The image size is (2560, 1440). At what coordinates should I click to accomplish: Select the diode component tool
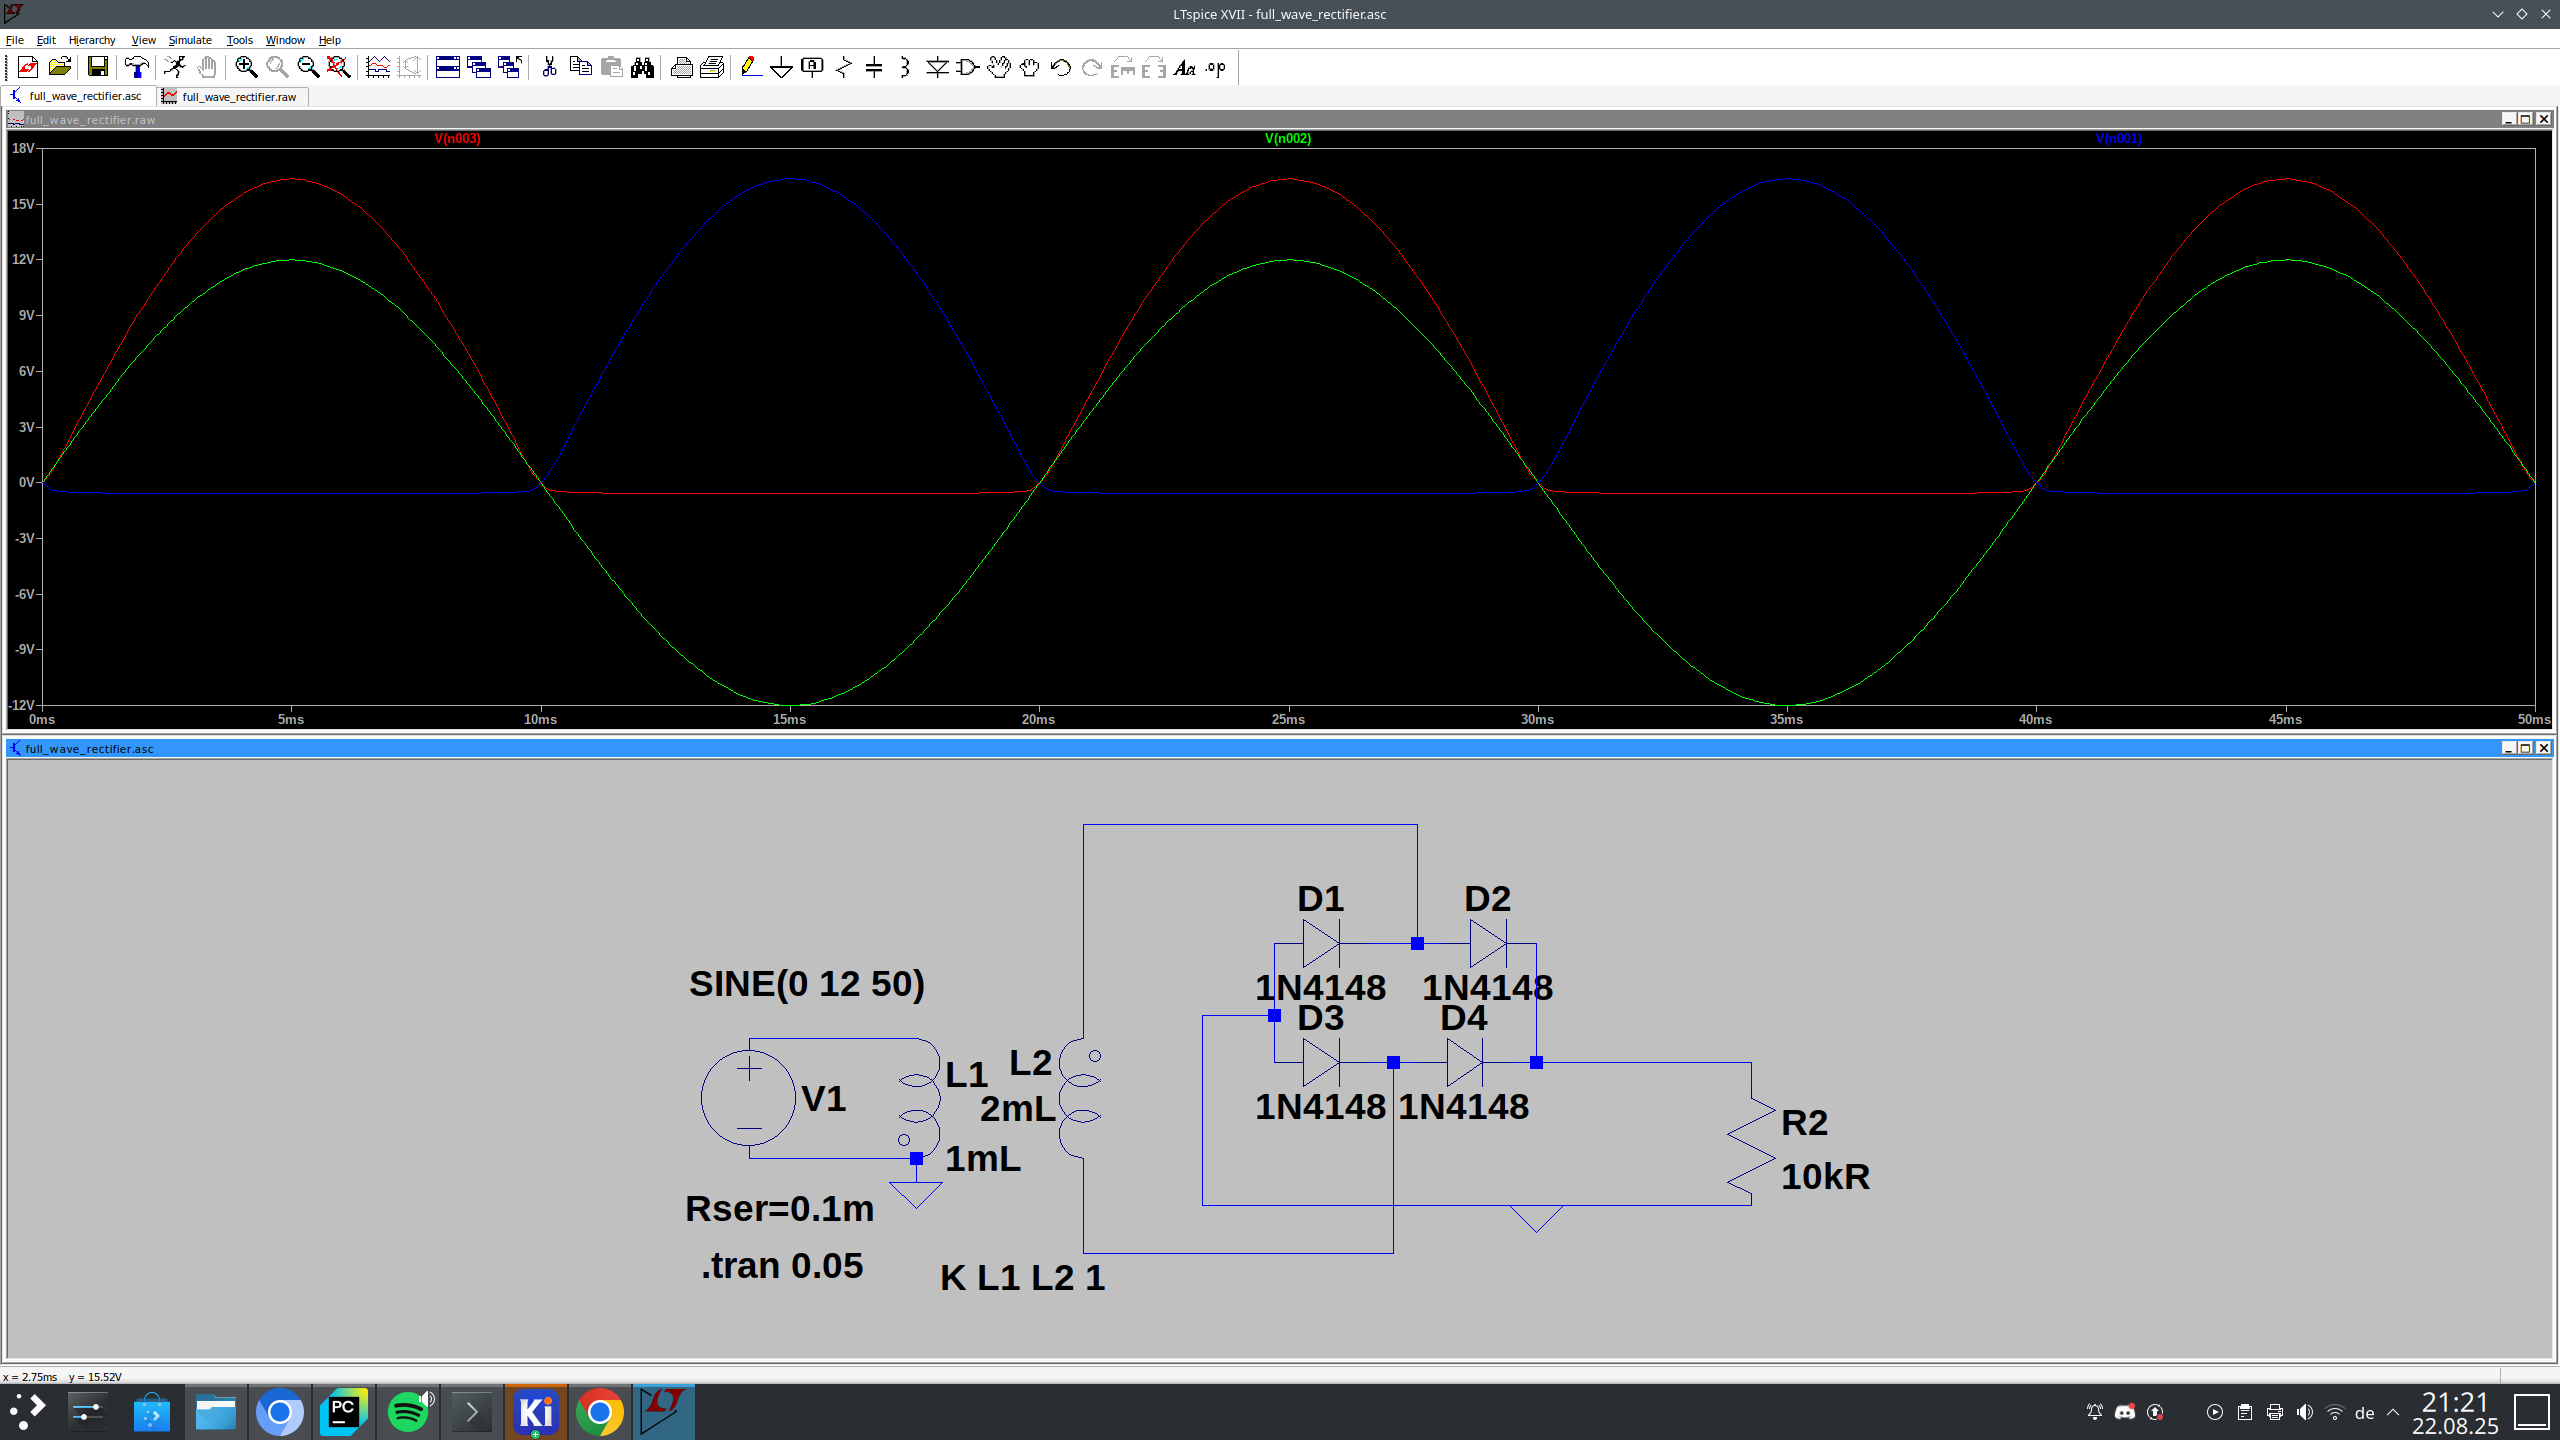(936, 67)
